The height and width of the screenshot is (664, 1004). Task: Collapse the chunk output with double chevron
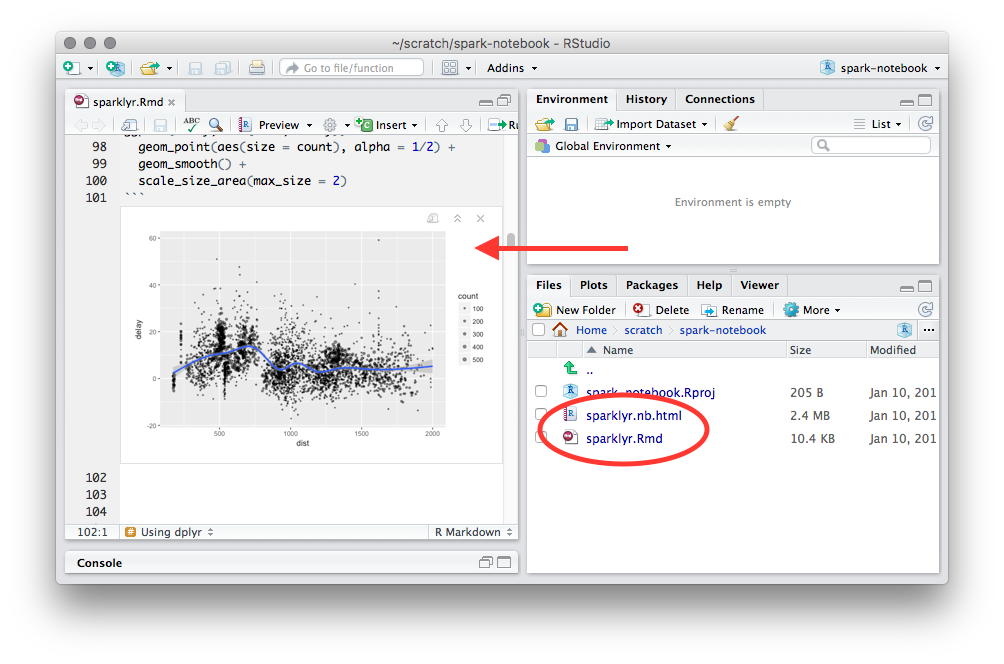[457, 218]
